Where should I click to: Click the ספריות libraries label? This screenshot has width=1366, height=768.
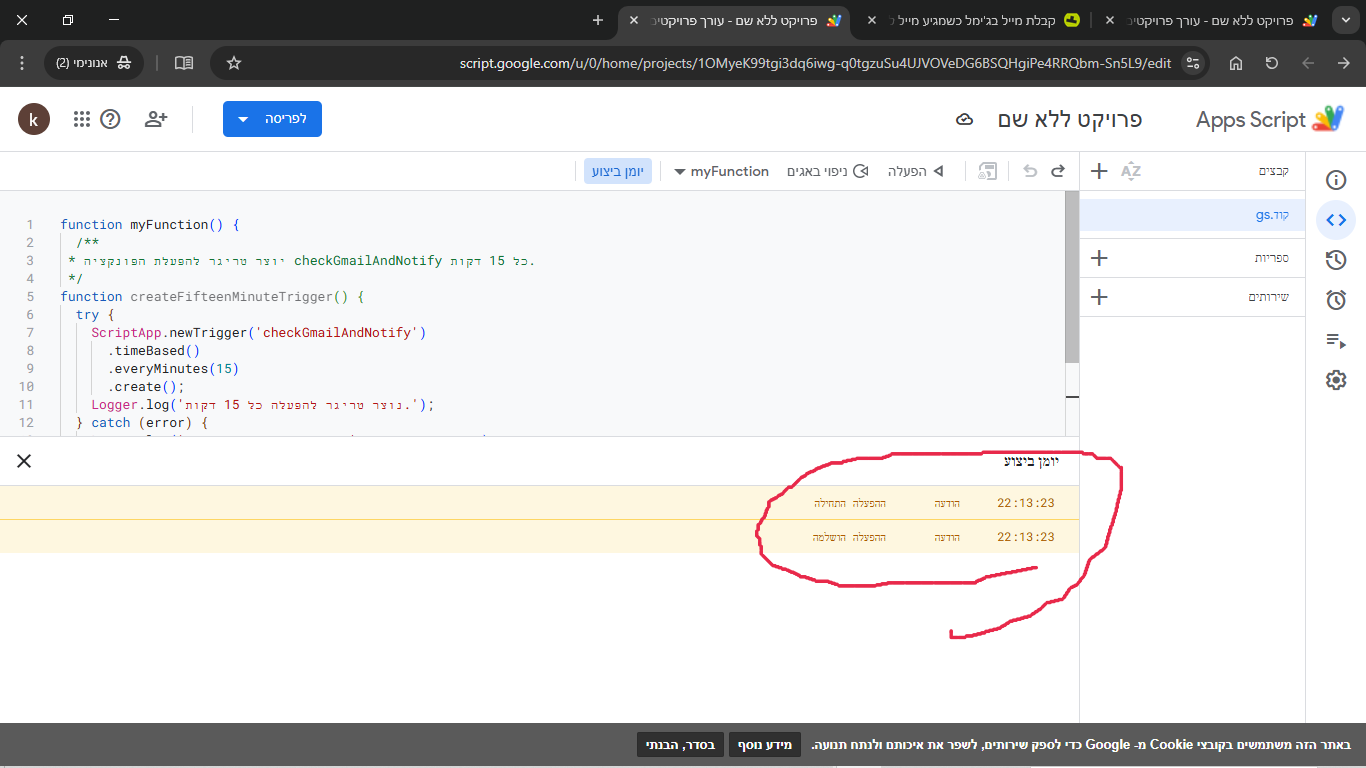click(x=1272, y=258)
